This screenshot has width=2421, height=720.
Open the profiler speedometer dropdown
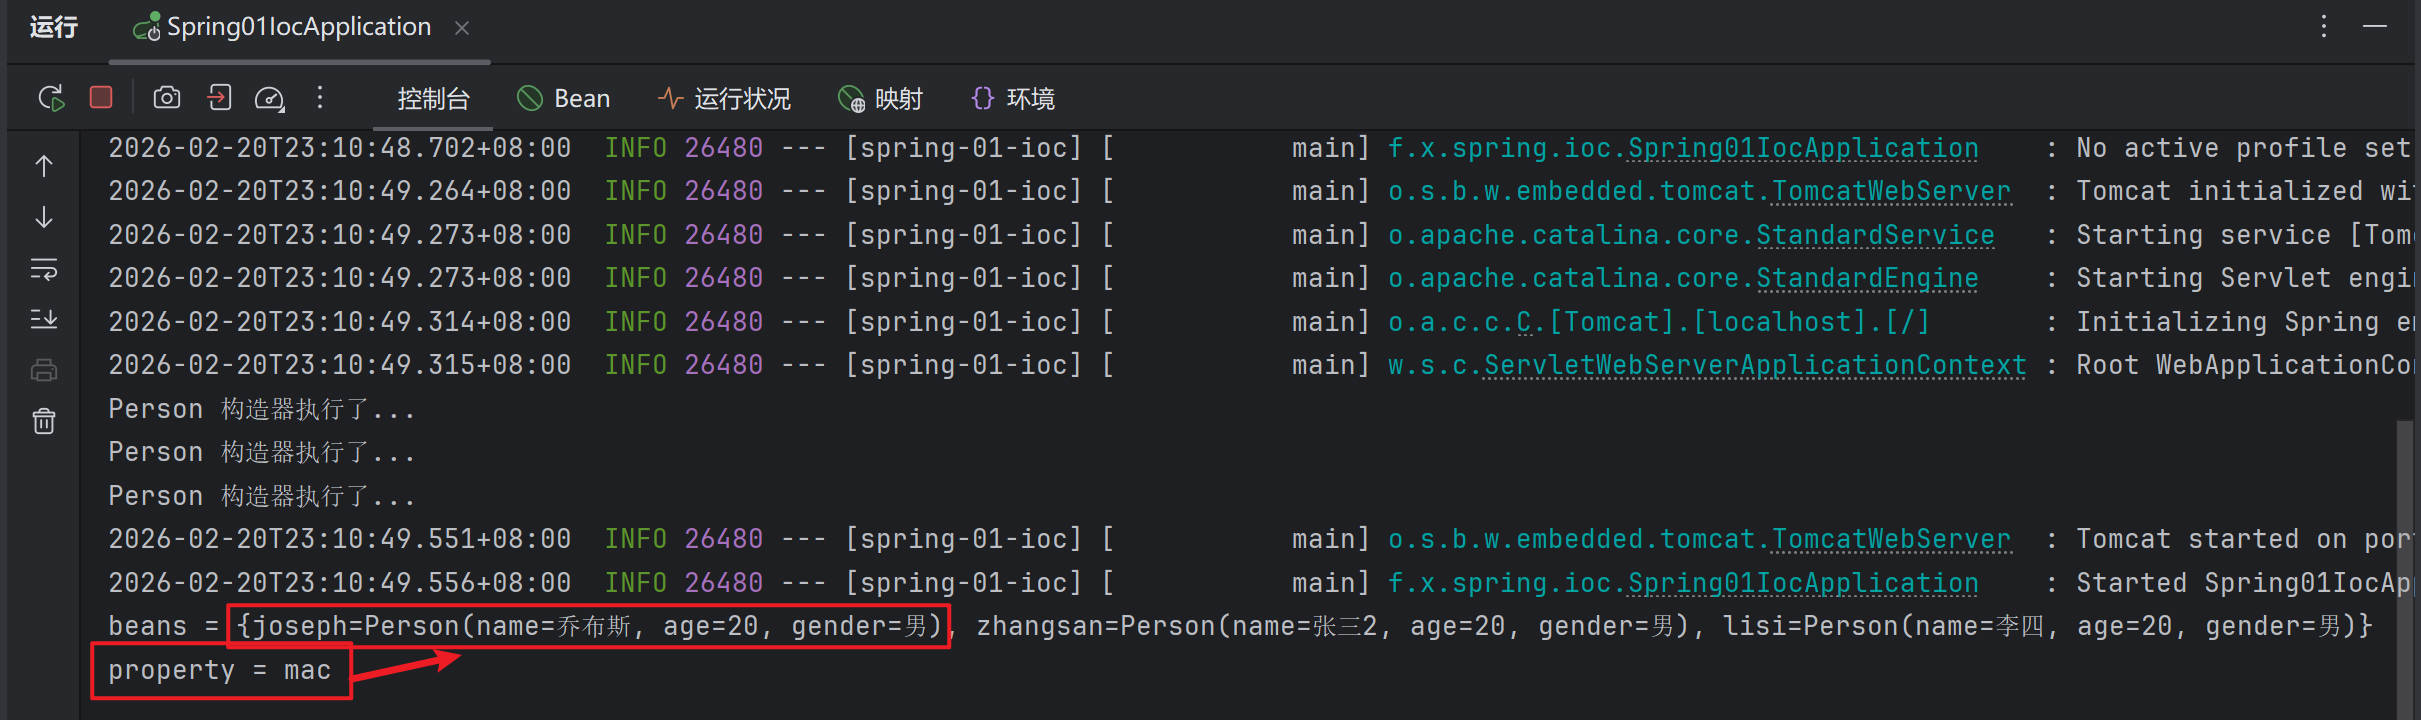click(x=270, y=98)
